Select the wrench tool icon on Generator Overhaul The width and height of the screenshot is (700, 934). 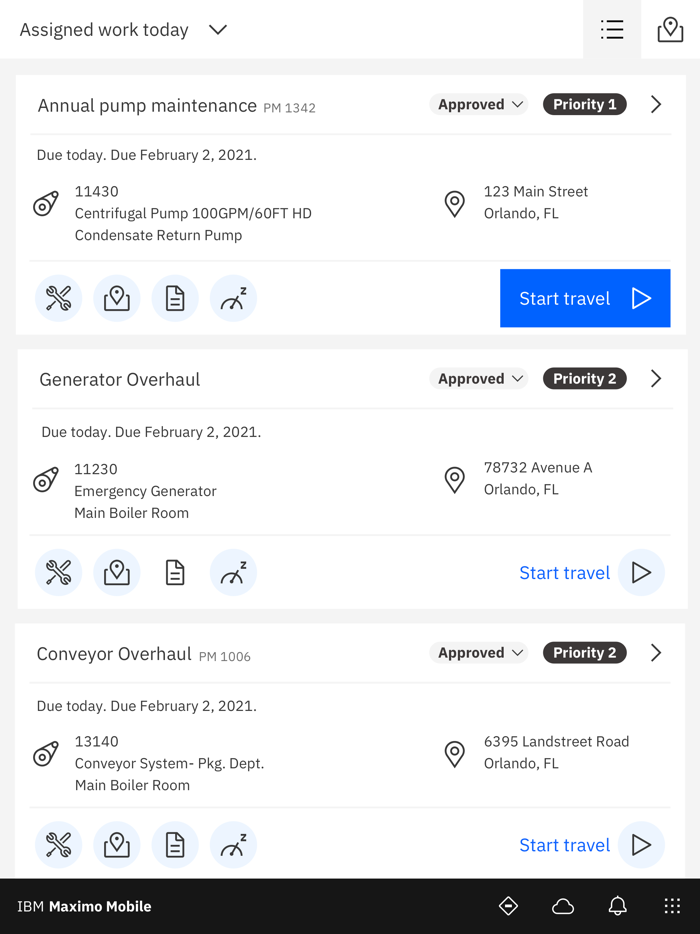pos(58,572)
